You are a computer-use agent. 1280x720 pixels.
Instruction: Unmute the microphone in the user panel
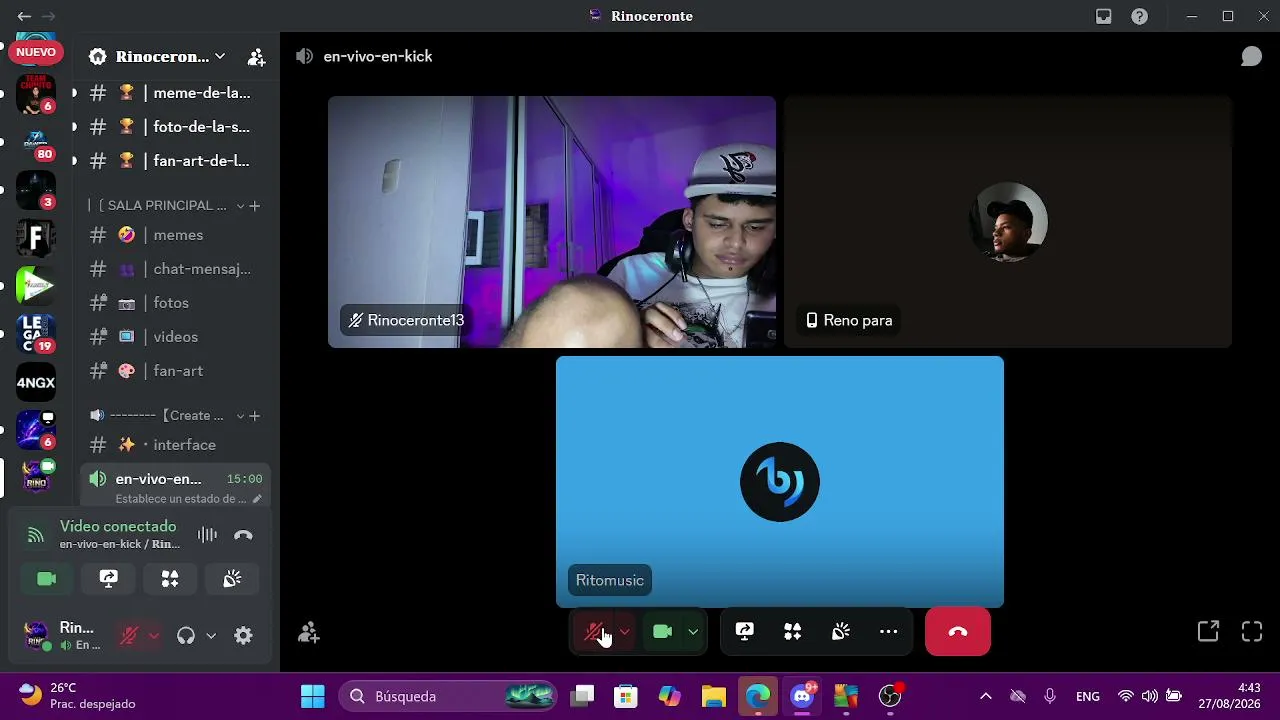point(128,636)
